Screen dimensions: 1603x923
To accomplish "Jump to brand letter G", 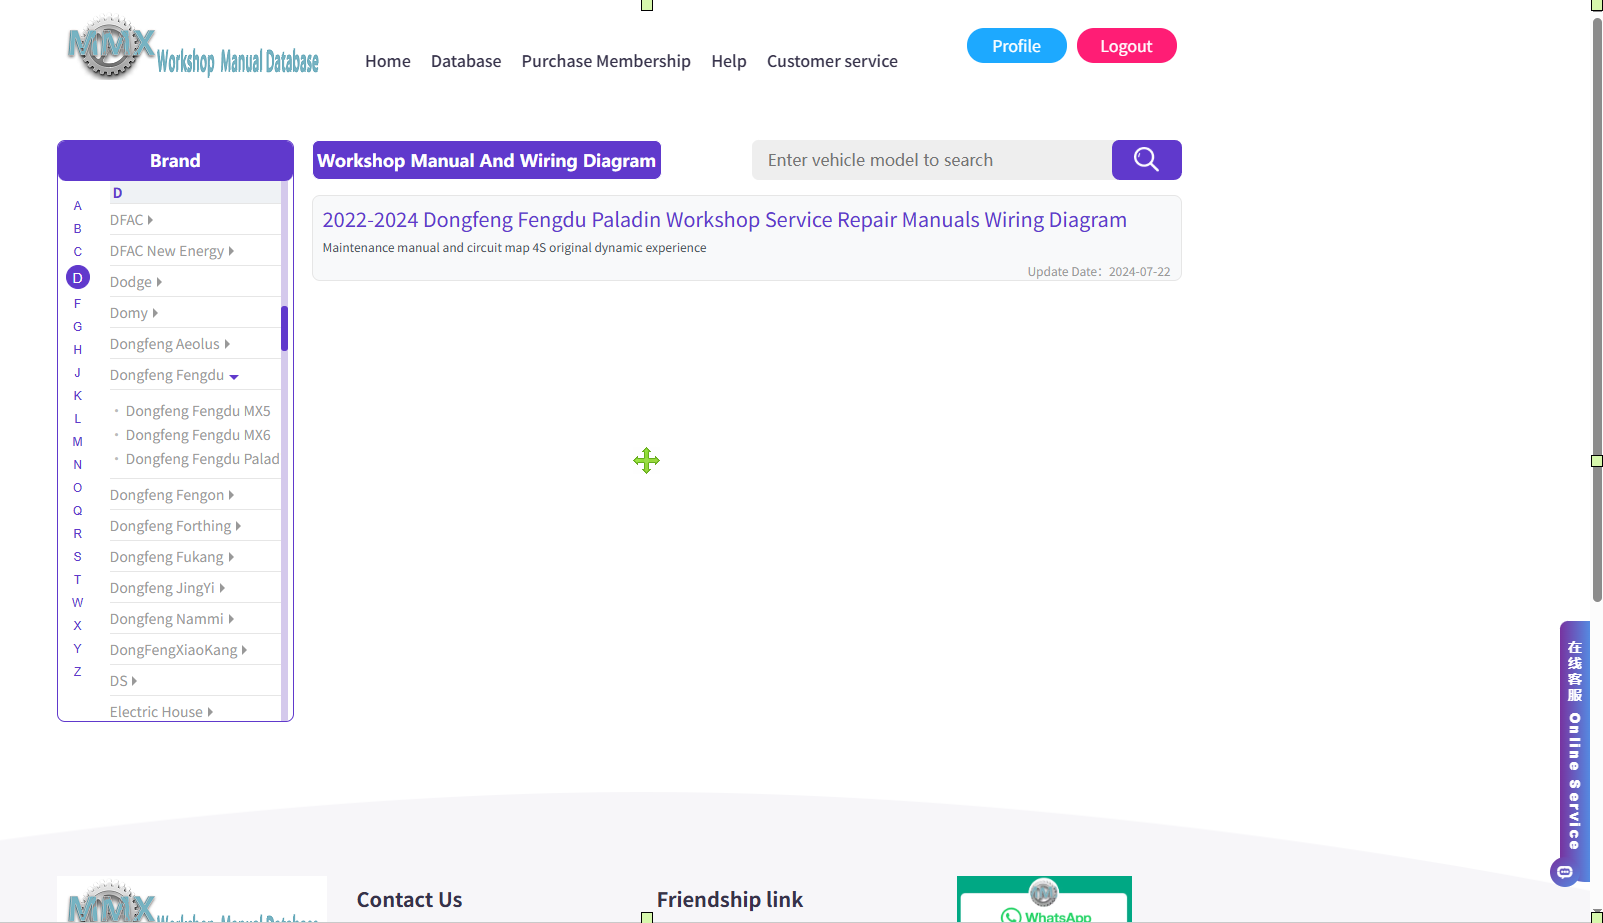I will coord(78,327).
